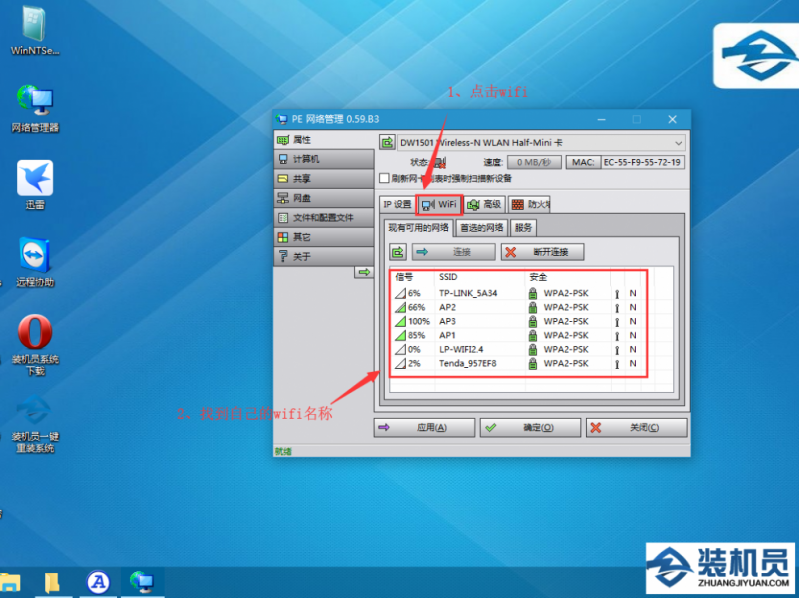This screenshot has width=799, height=598.
Task: Open 迅雷 desktop icon
Action: 35,180
